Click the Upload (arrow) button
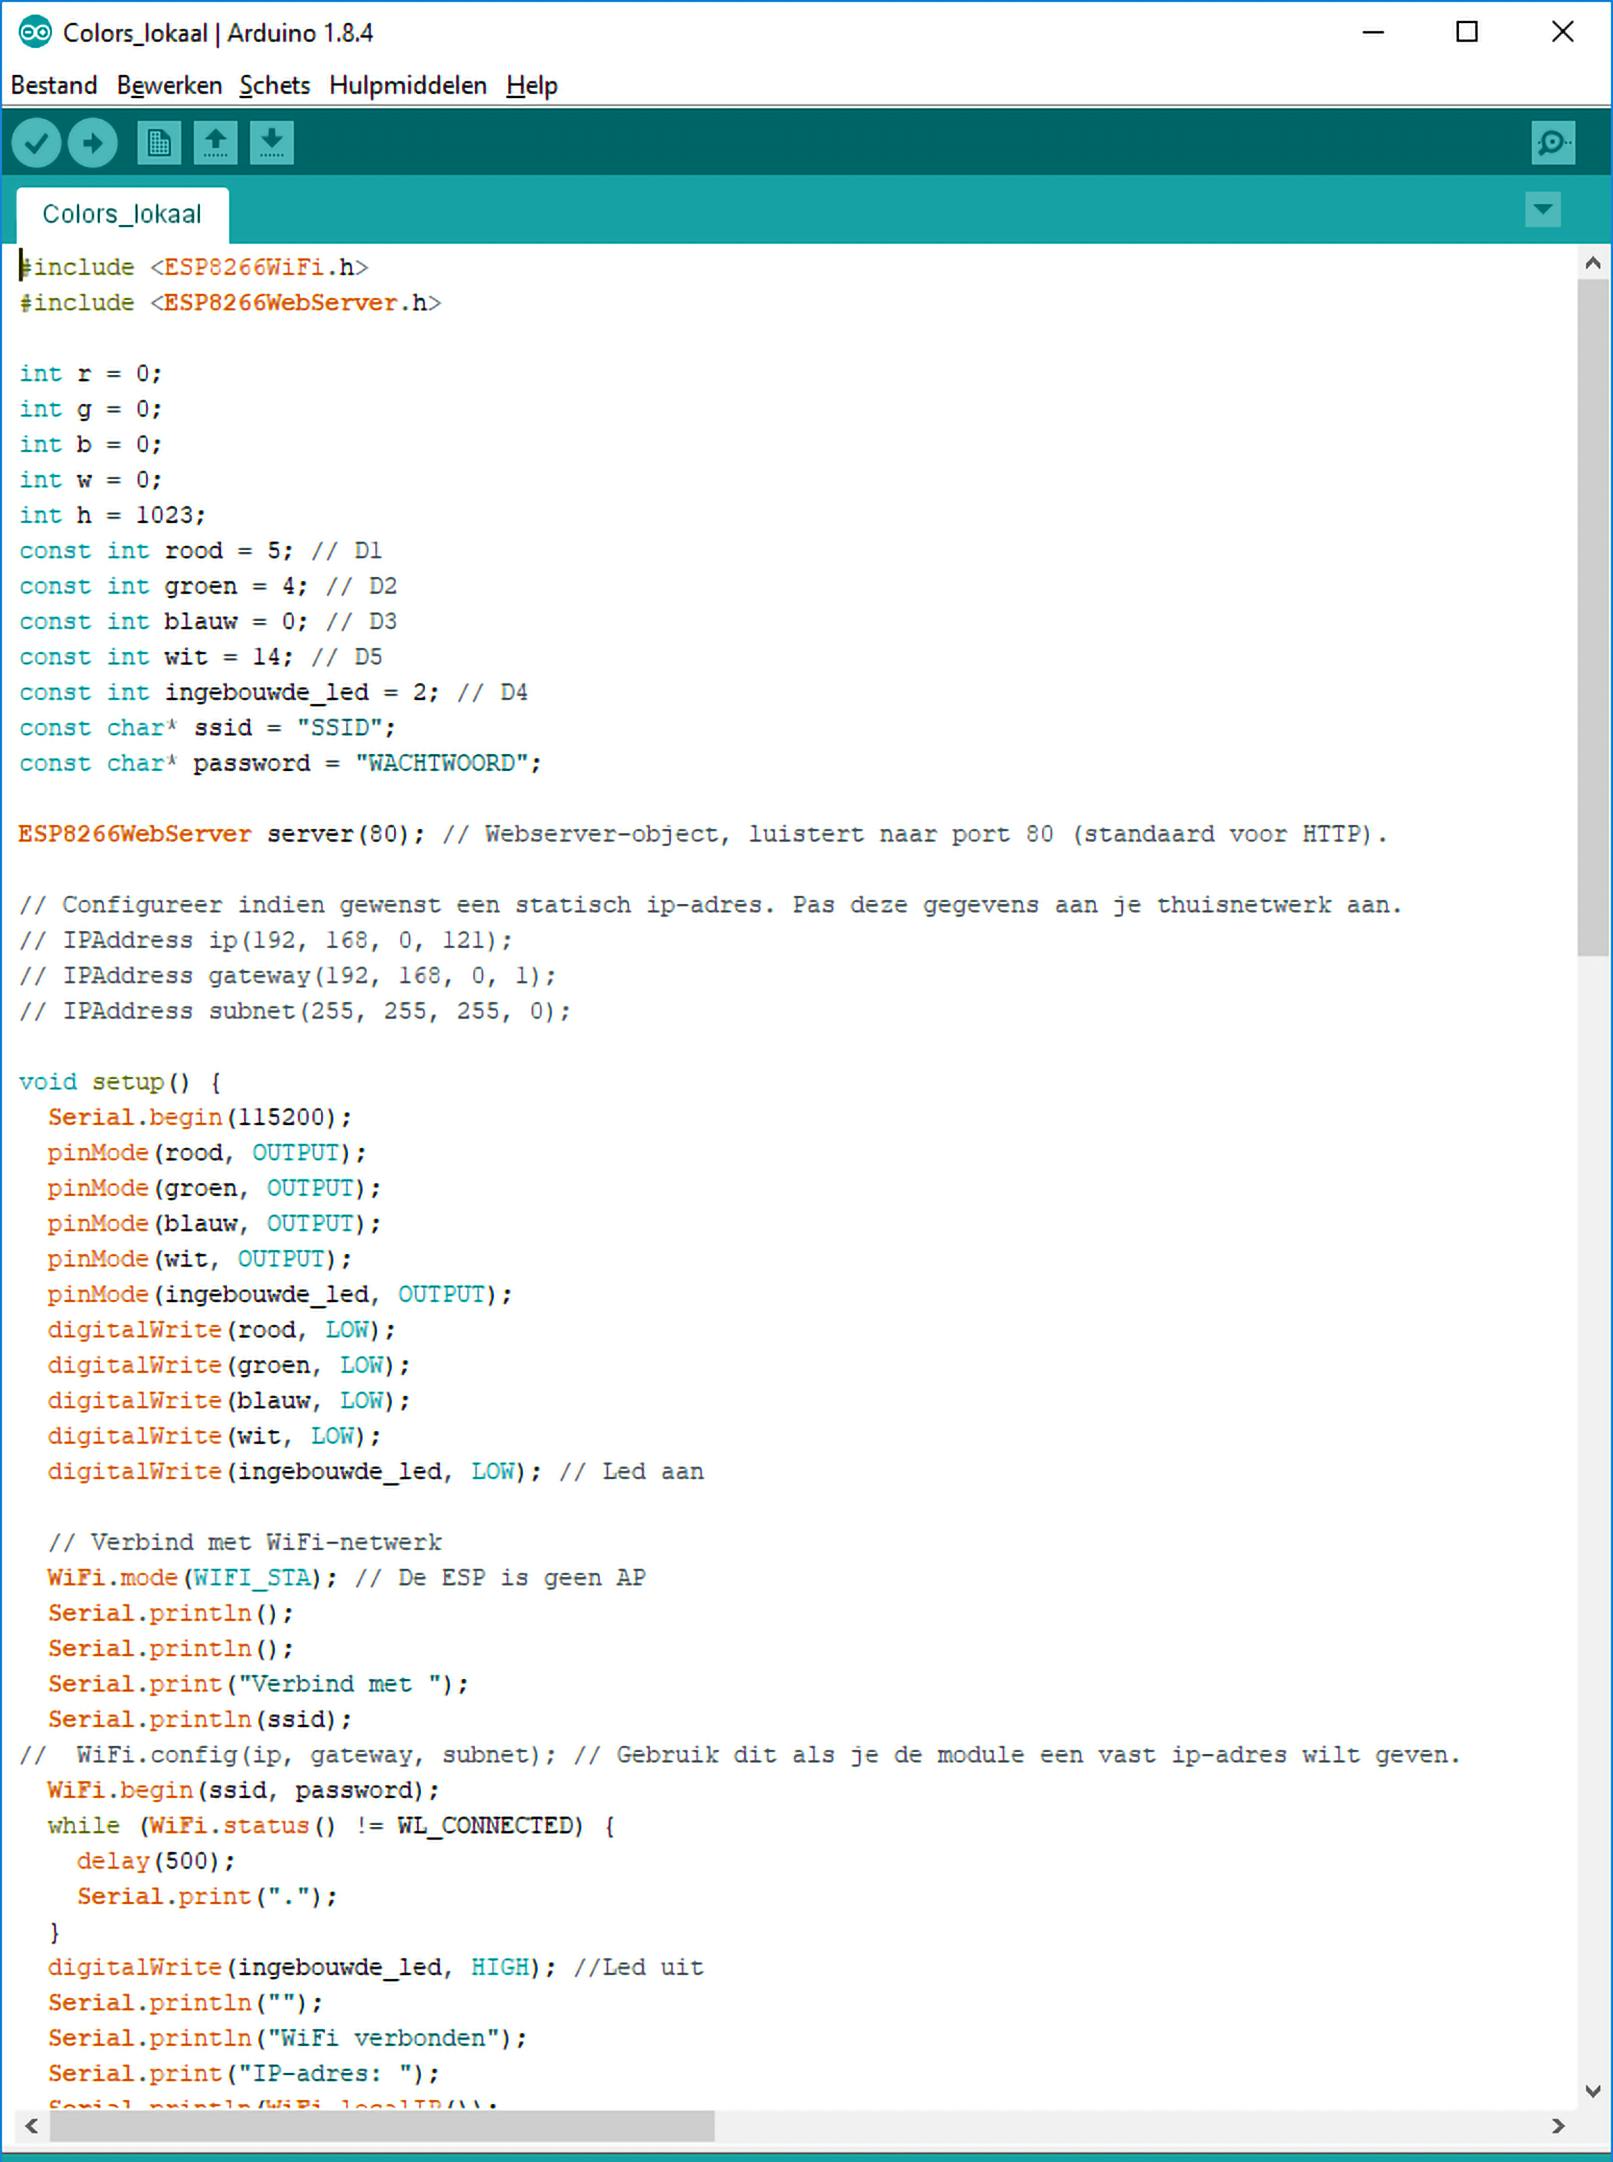1613x2162 pixels. click(x=93, y=143)
